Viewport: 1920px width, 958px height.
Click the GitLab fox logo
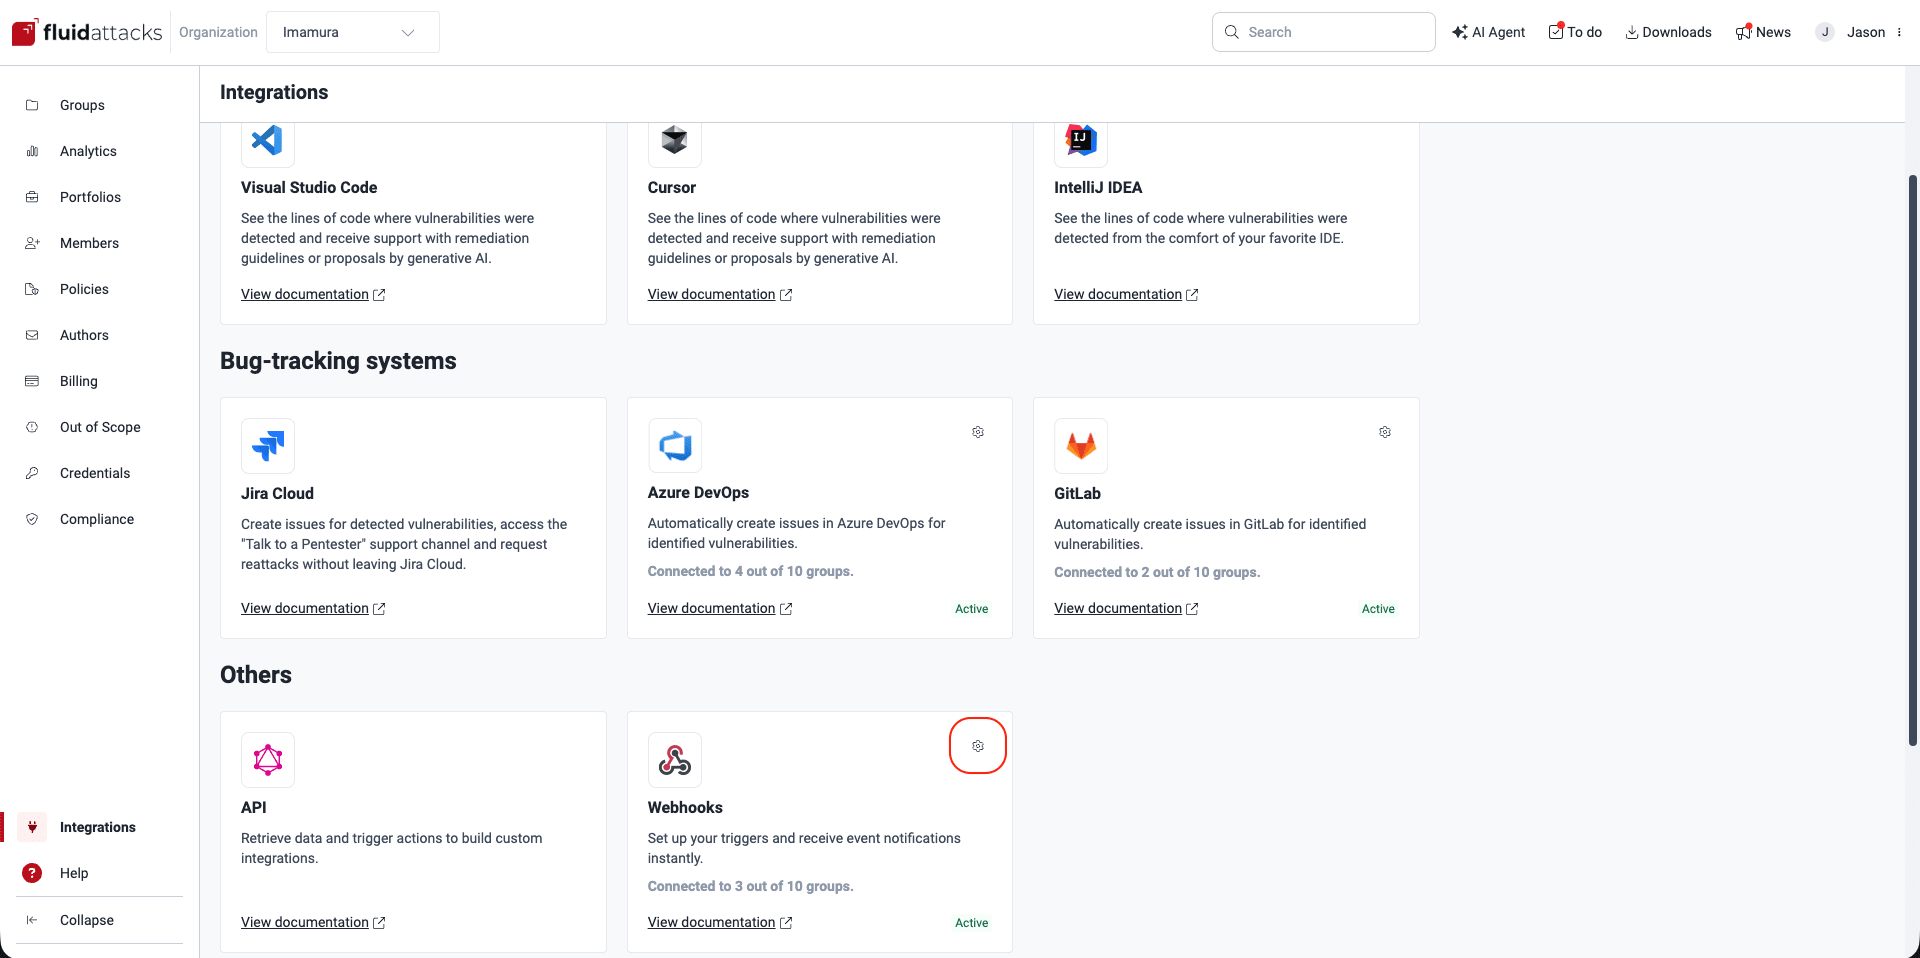tap(1081, 446)
